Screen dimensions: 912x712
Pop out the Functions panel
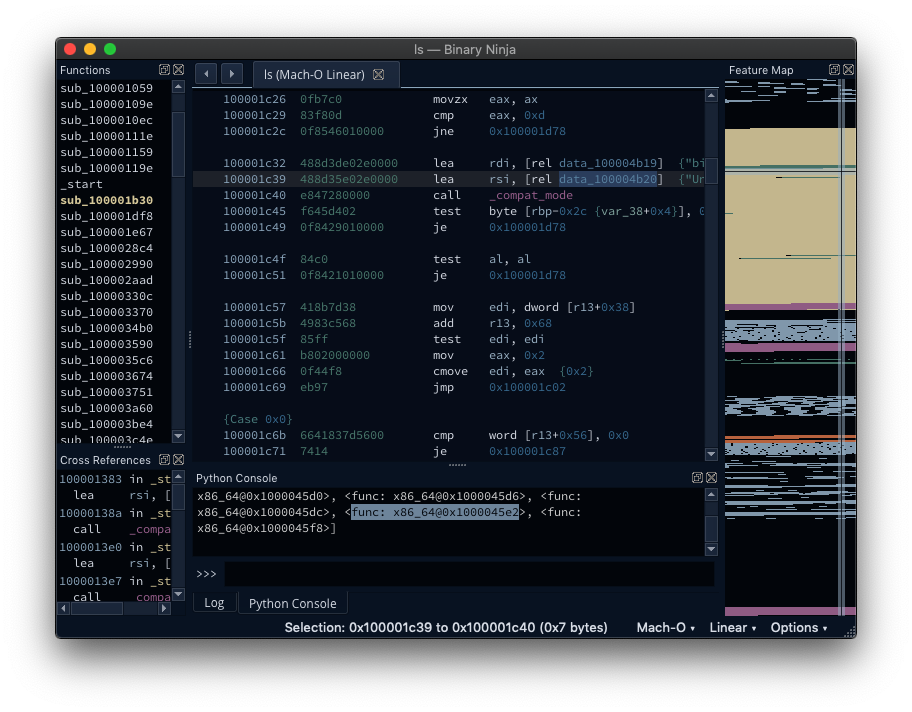click(165, 70)
